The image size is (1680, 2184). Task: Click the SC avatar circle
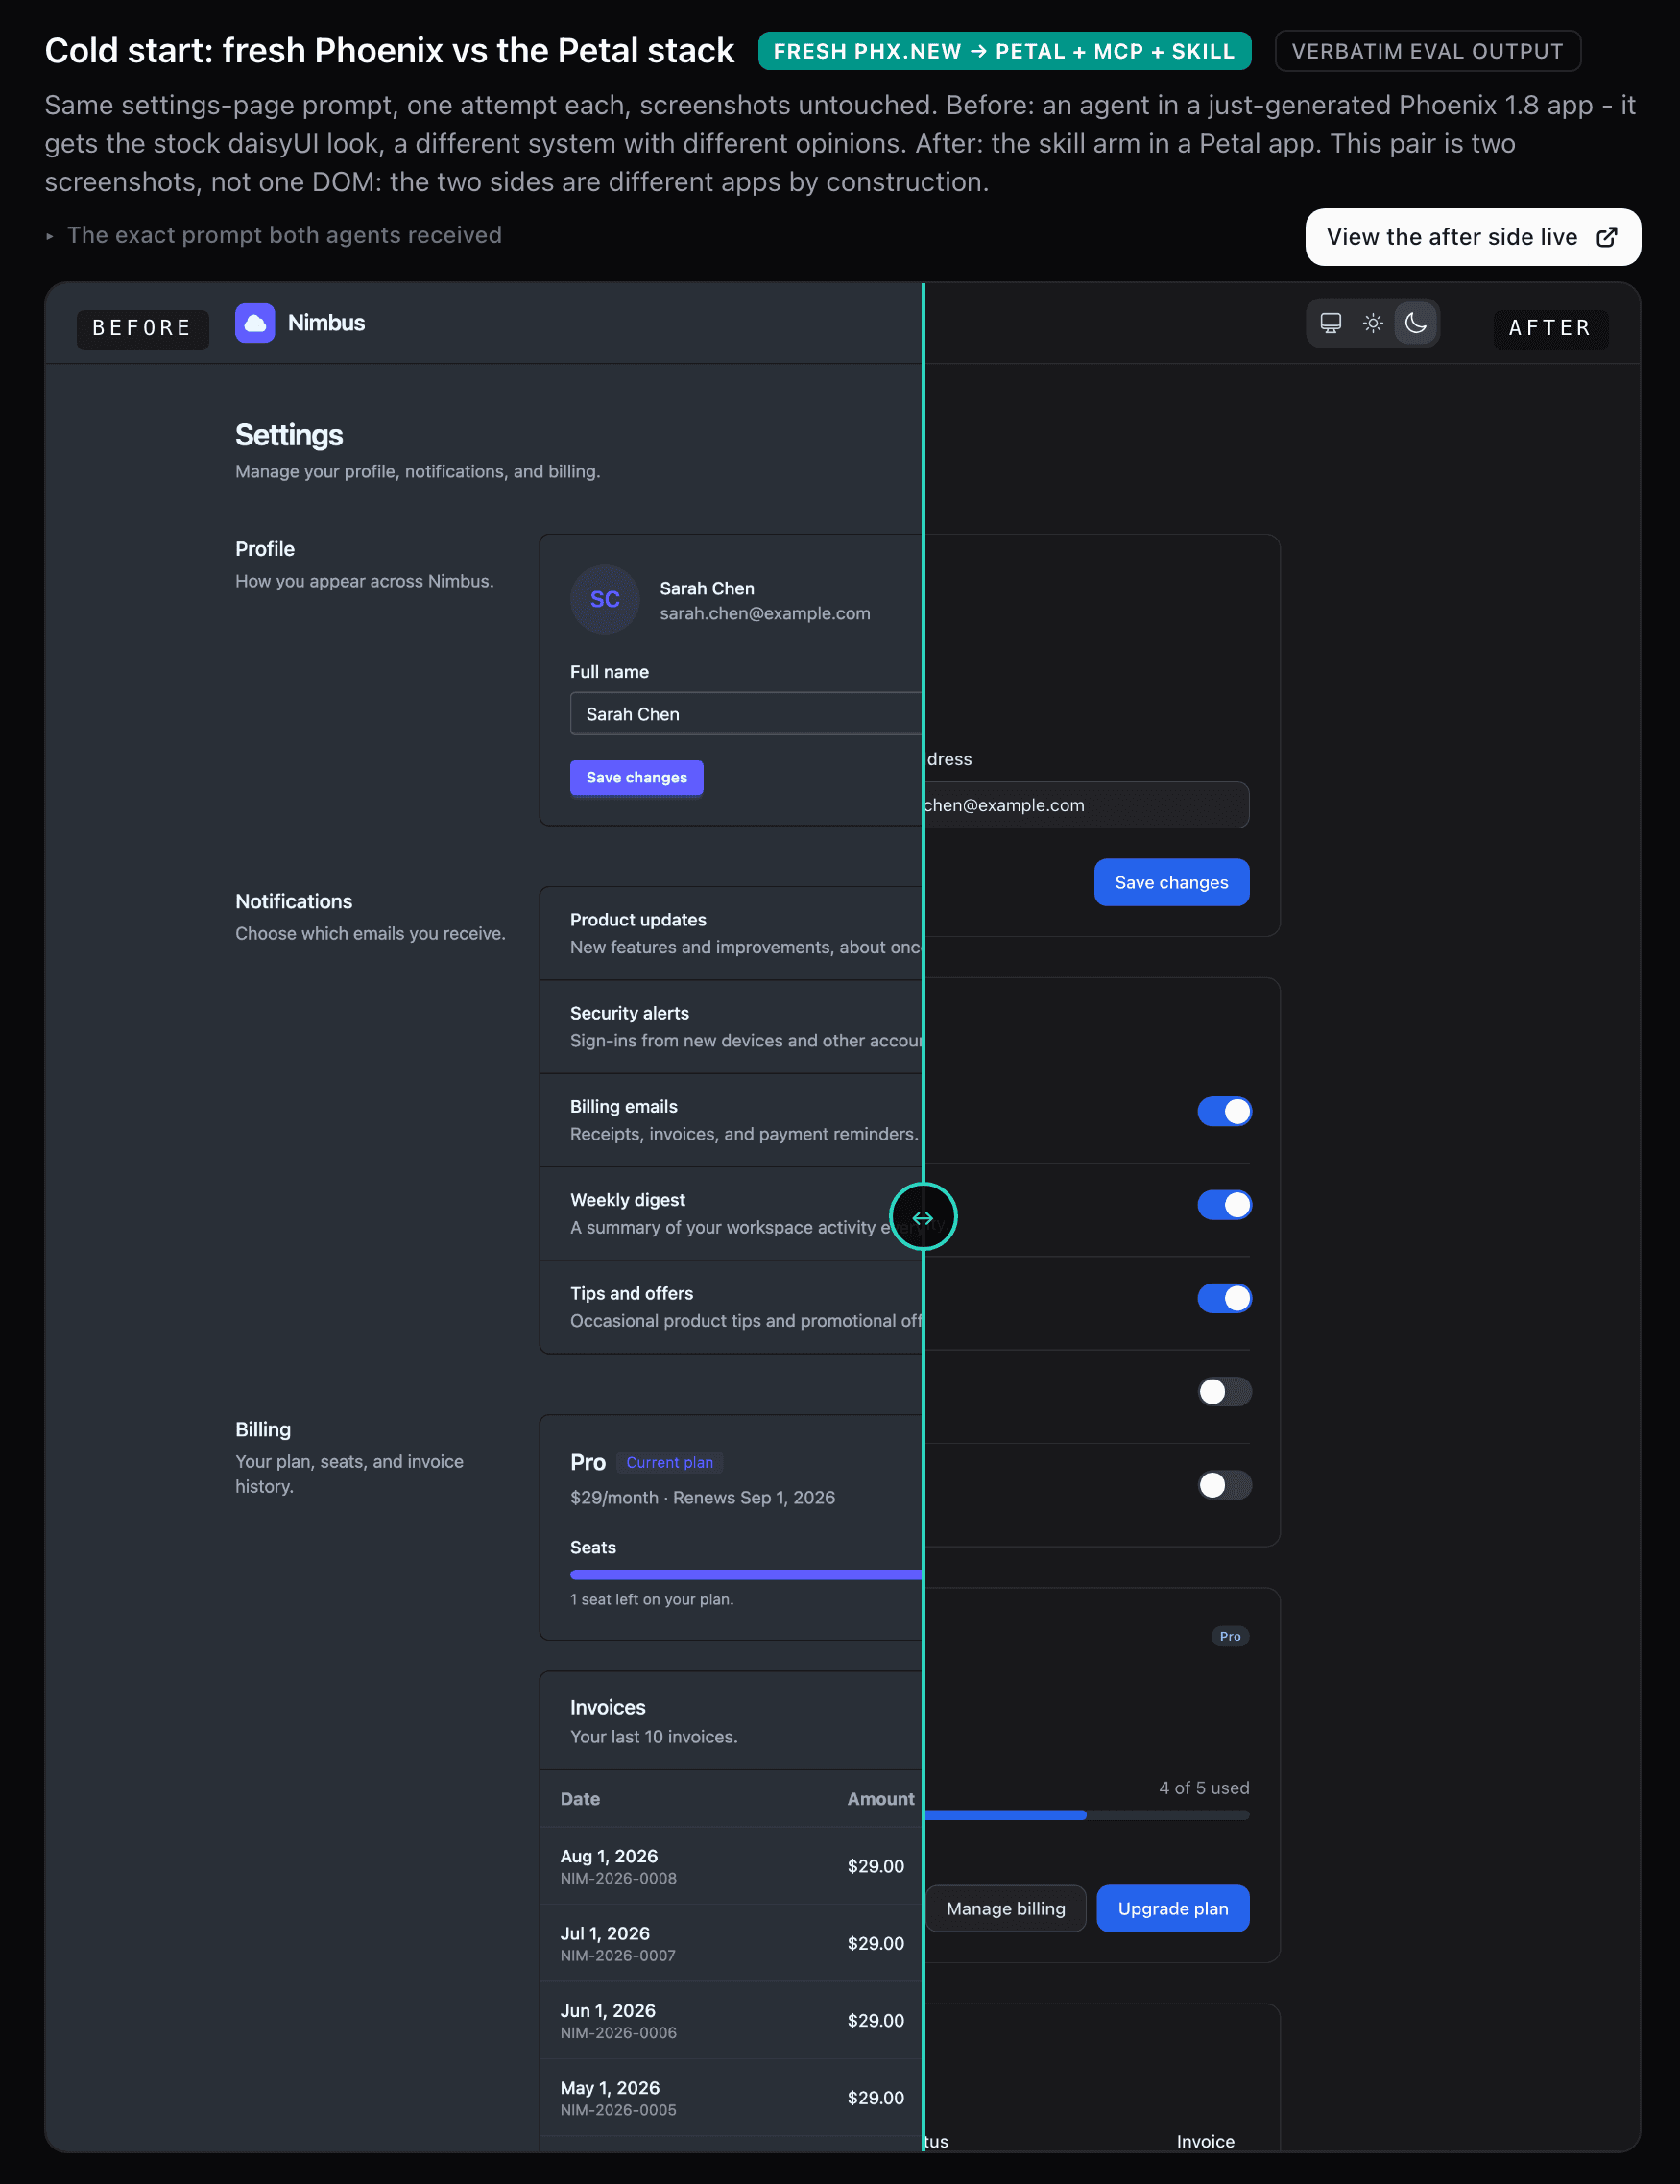coord(605,600)
